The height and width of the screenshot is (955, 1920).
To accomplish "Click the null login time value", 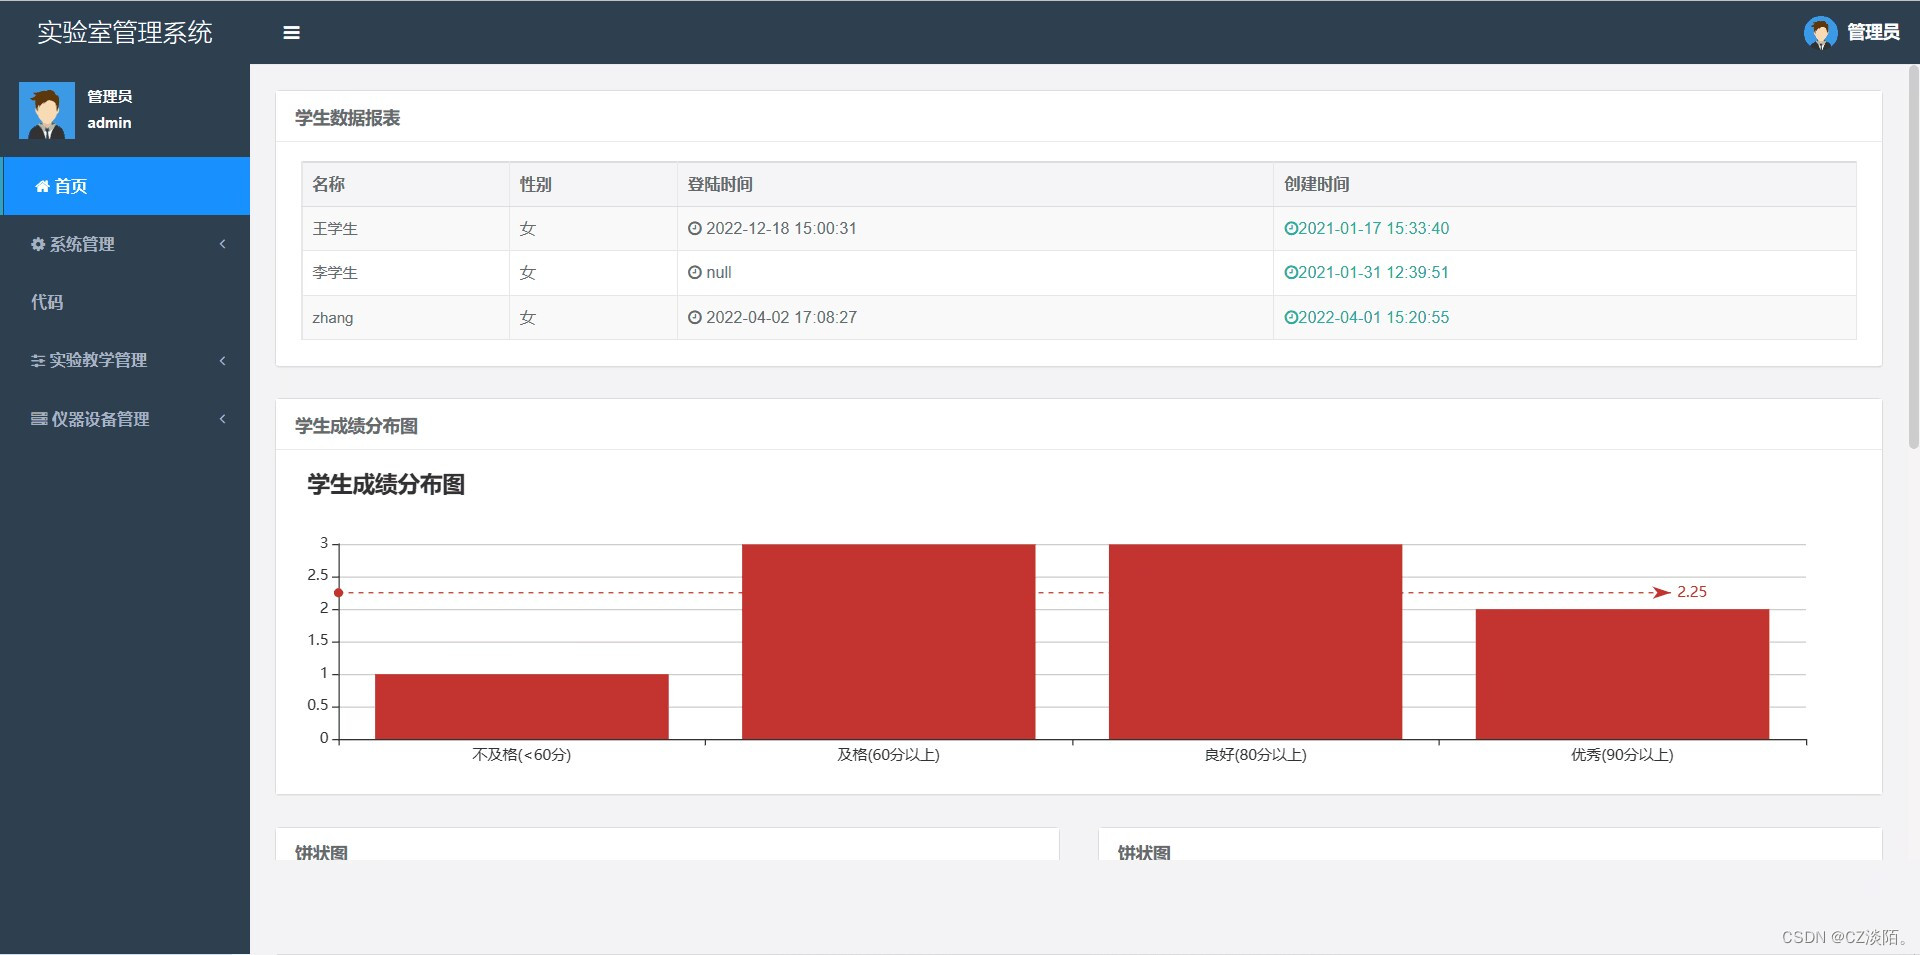I will [x=719, y=272].
